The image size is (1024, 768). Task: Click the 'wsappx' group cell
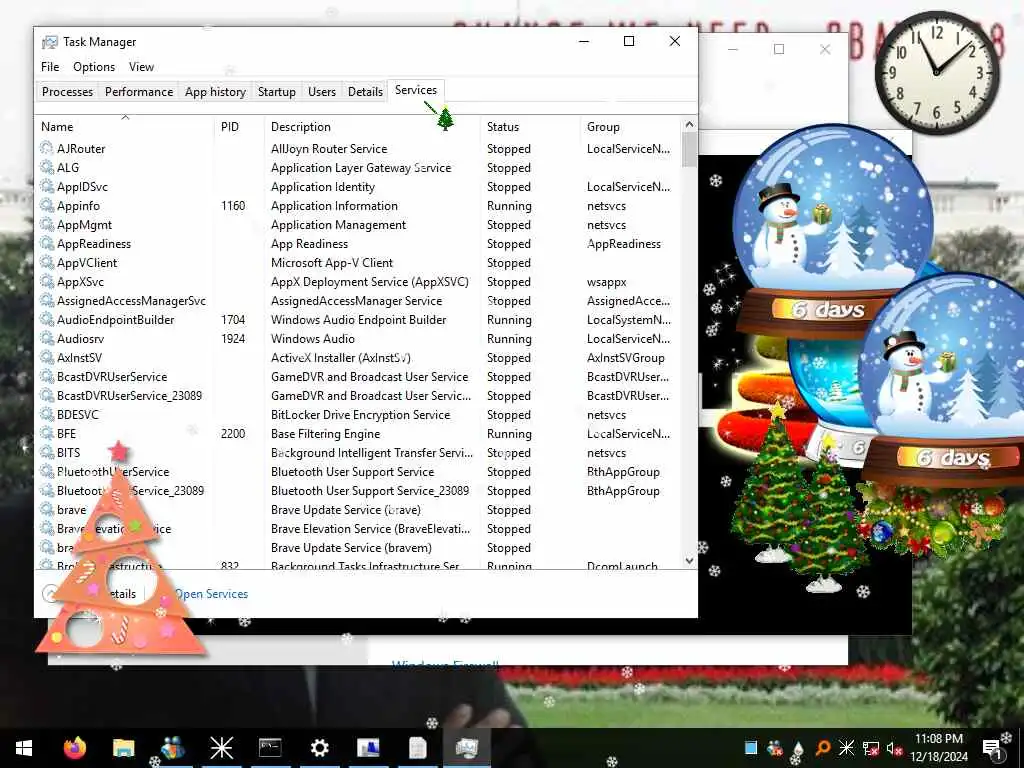pos(607,281)
